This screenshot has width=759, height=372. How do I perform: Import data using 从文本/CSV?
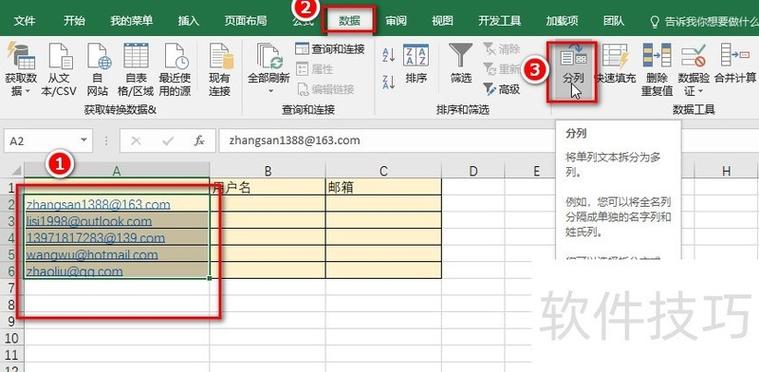tap(59, 70)
